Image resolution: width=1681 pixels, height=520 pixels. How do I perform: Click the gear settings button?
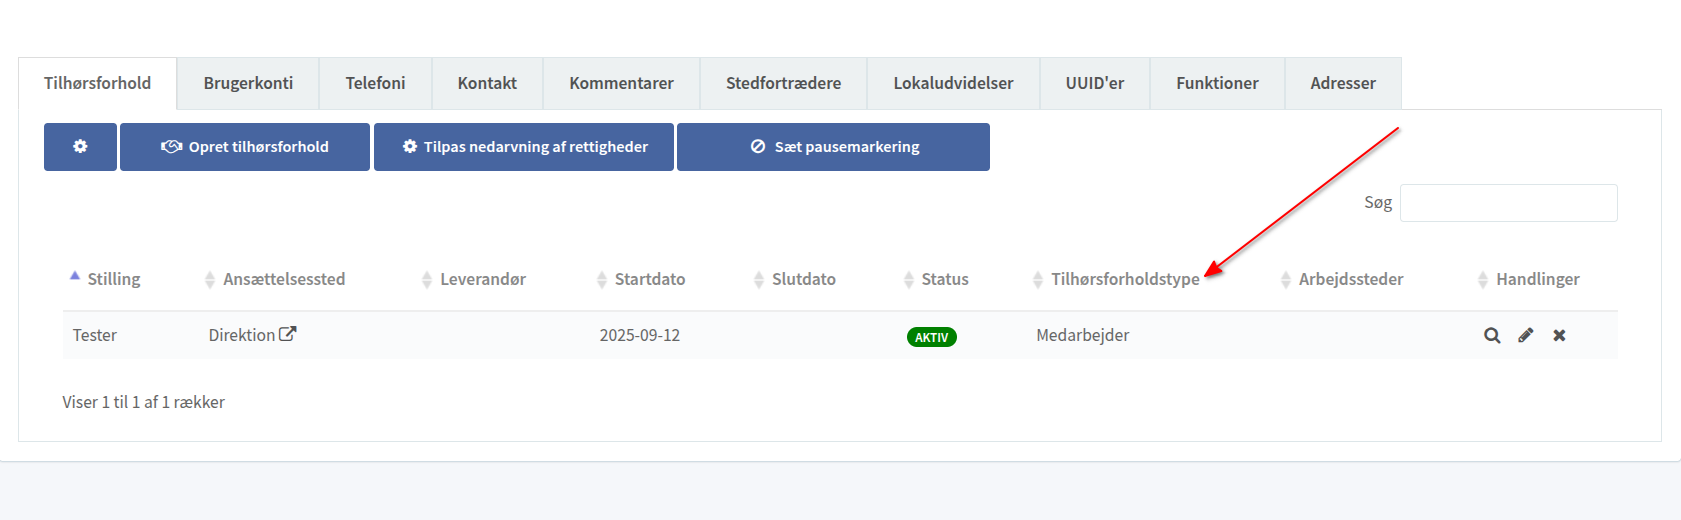pos(80,147)
